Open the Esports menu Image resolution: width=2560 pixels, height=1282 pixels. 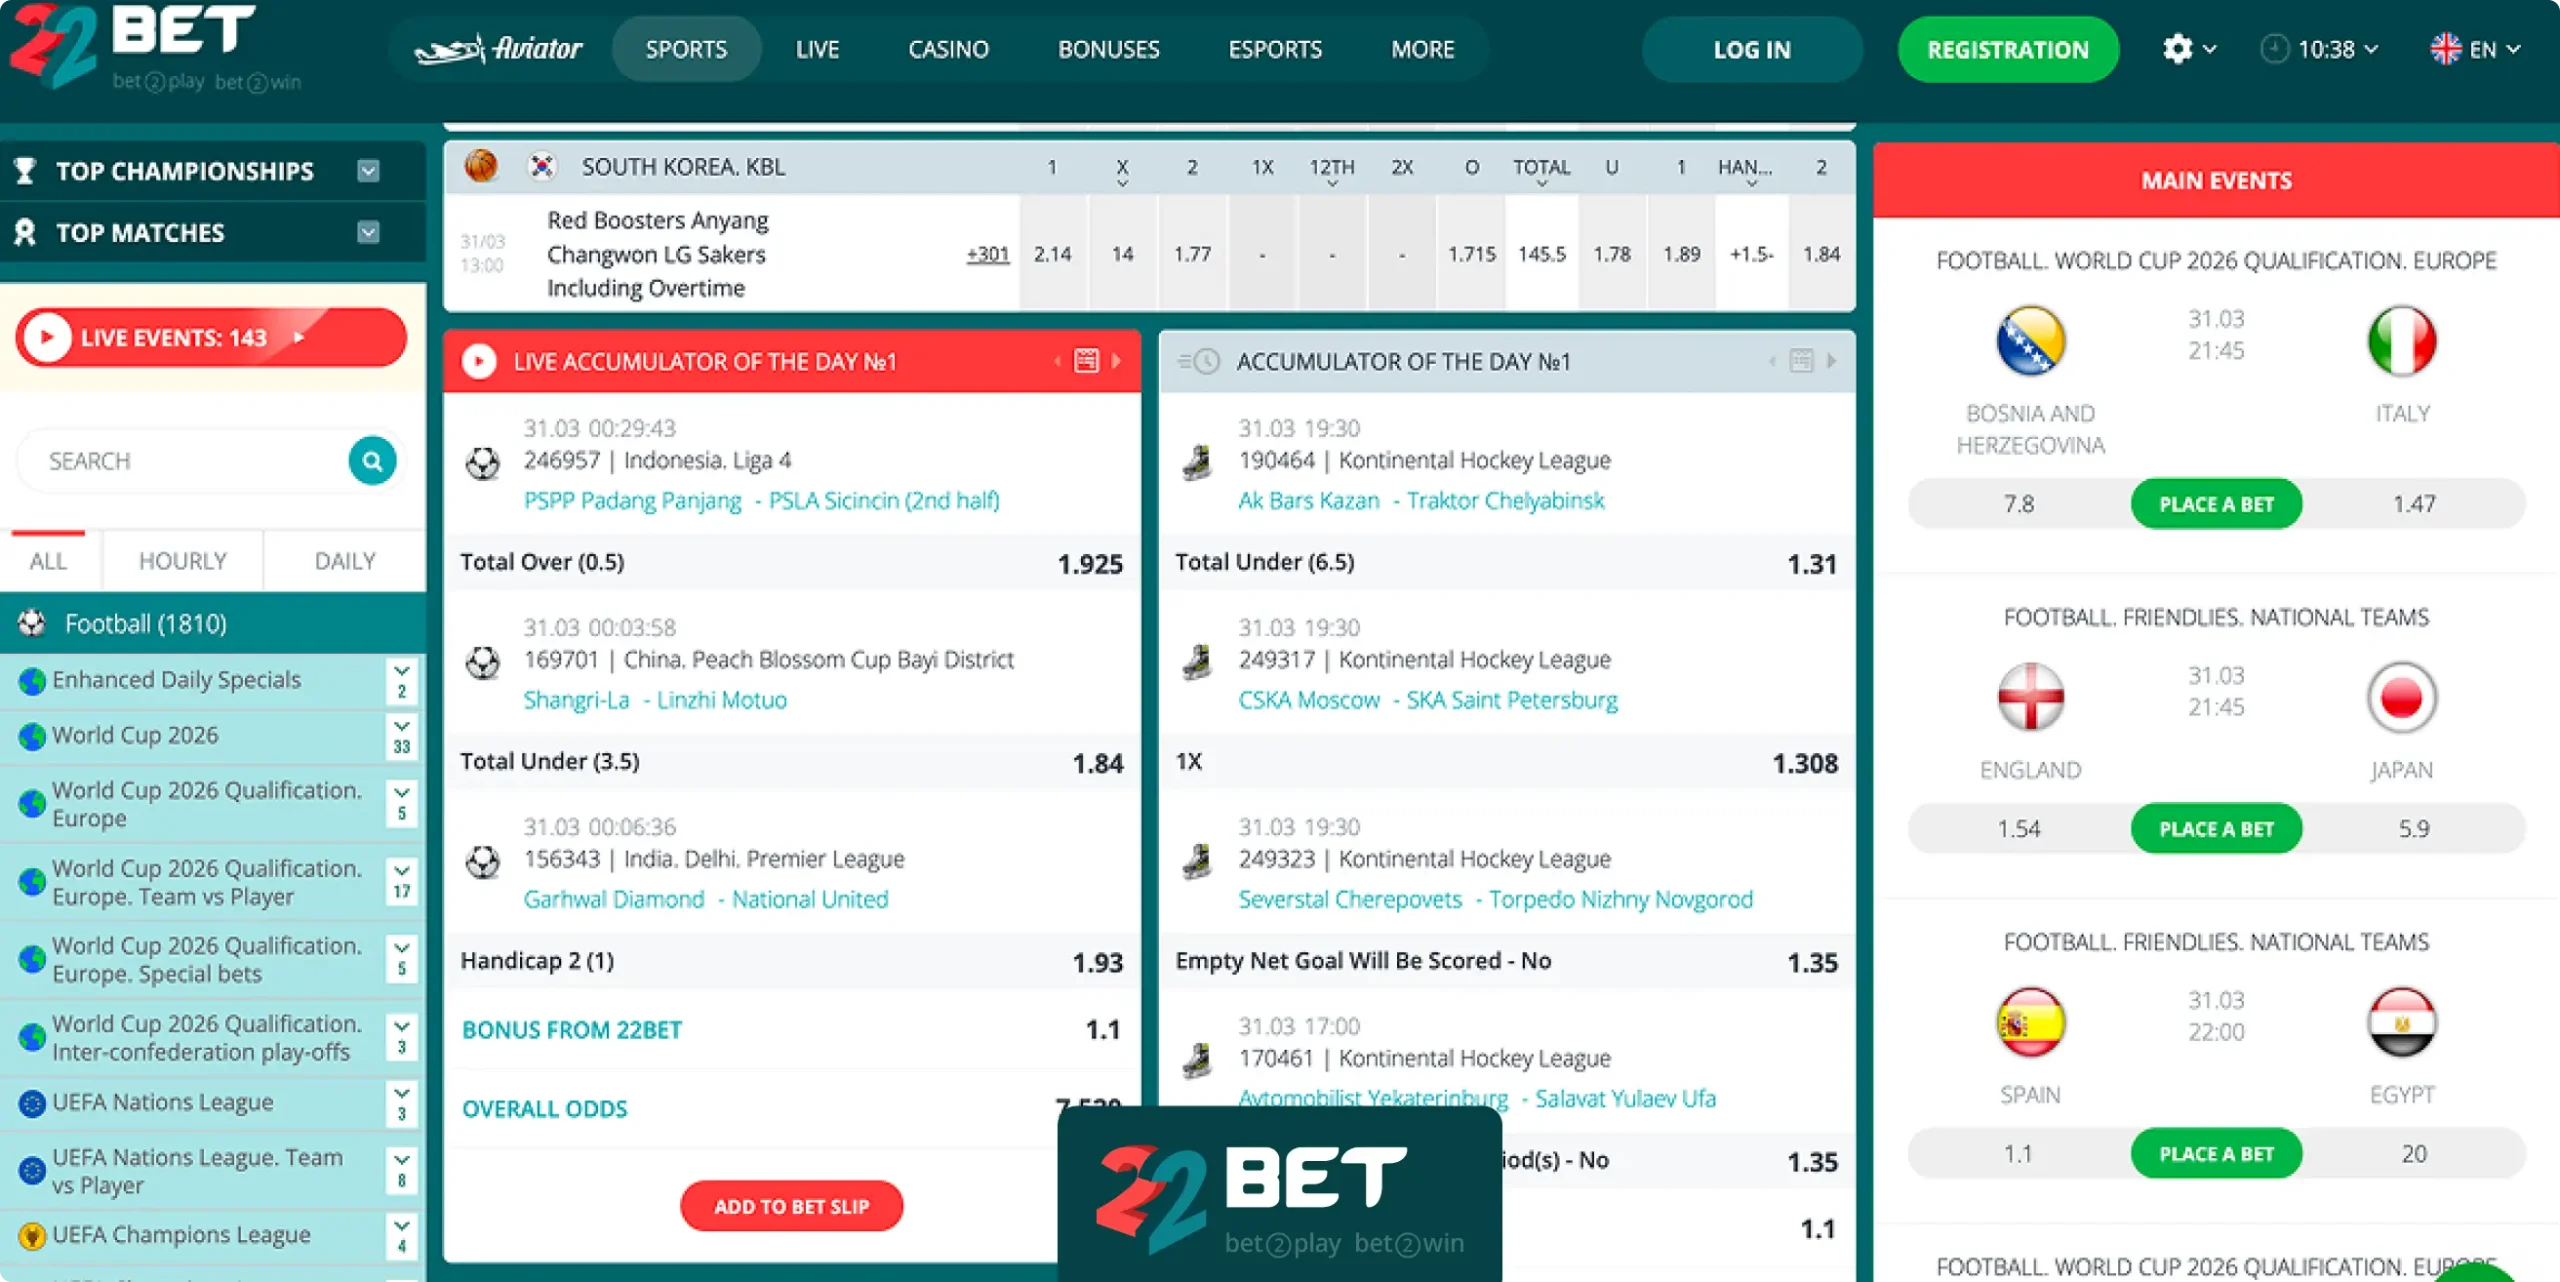pos(1275,49)
